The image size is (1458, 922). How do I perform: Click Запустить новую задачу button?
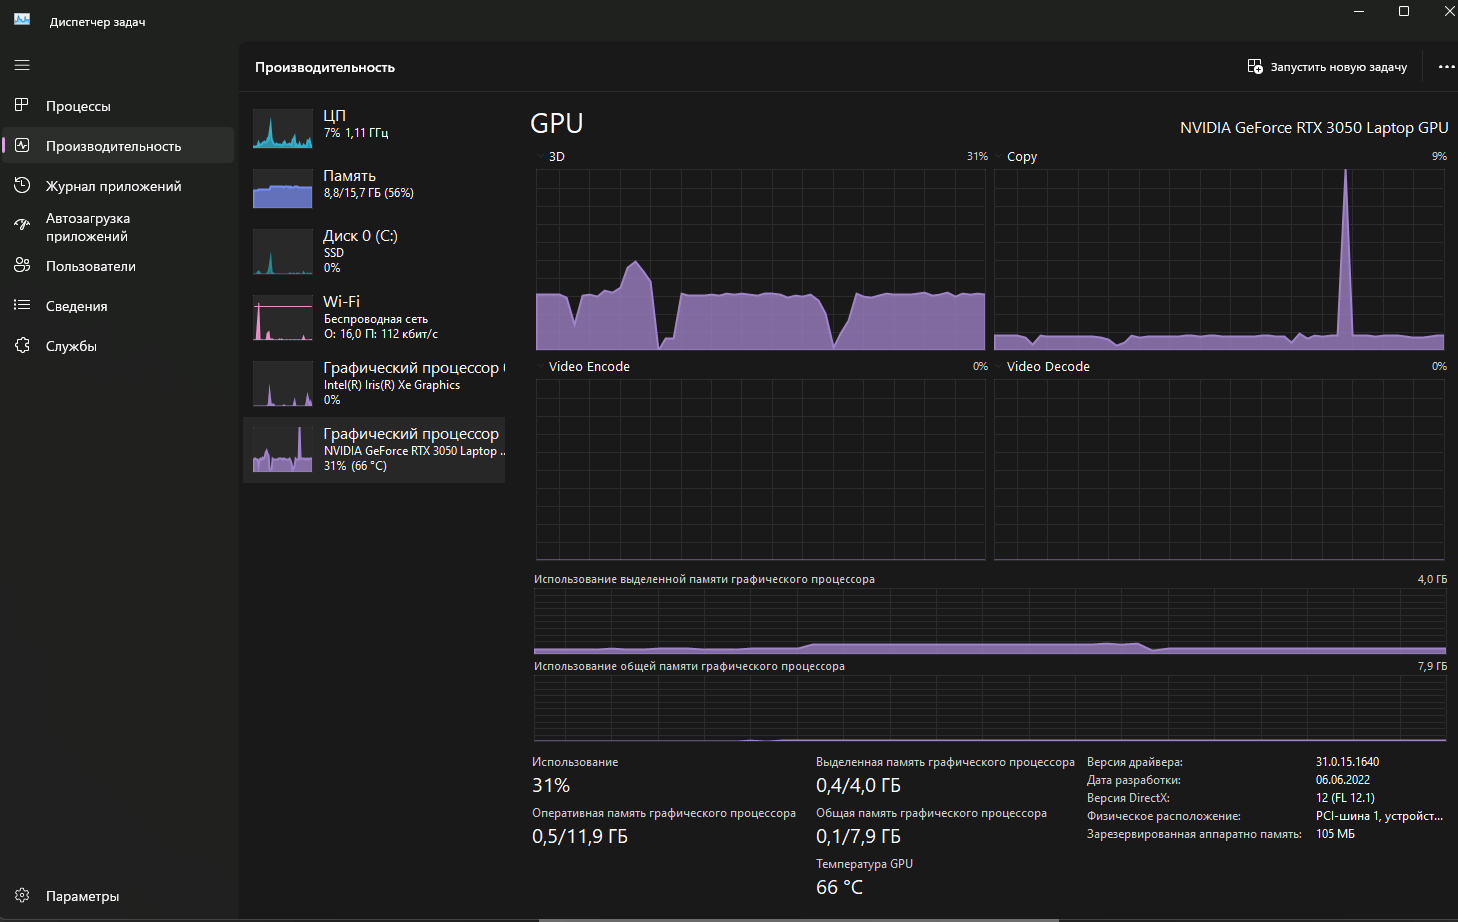(x=1327, y=67)
